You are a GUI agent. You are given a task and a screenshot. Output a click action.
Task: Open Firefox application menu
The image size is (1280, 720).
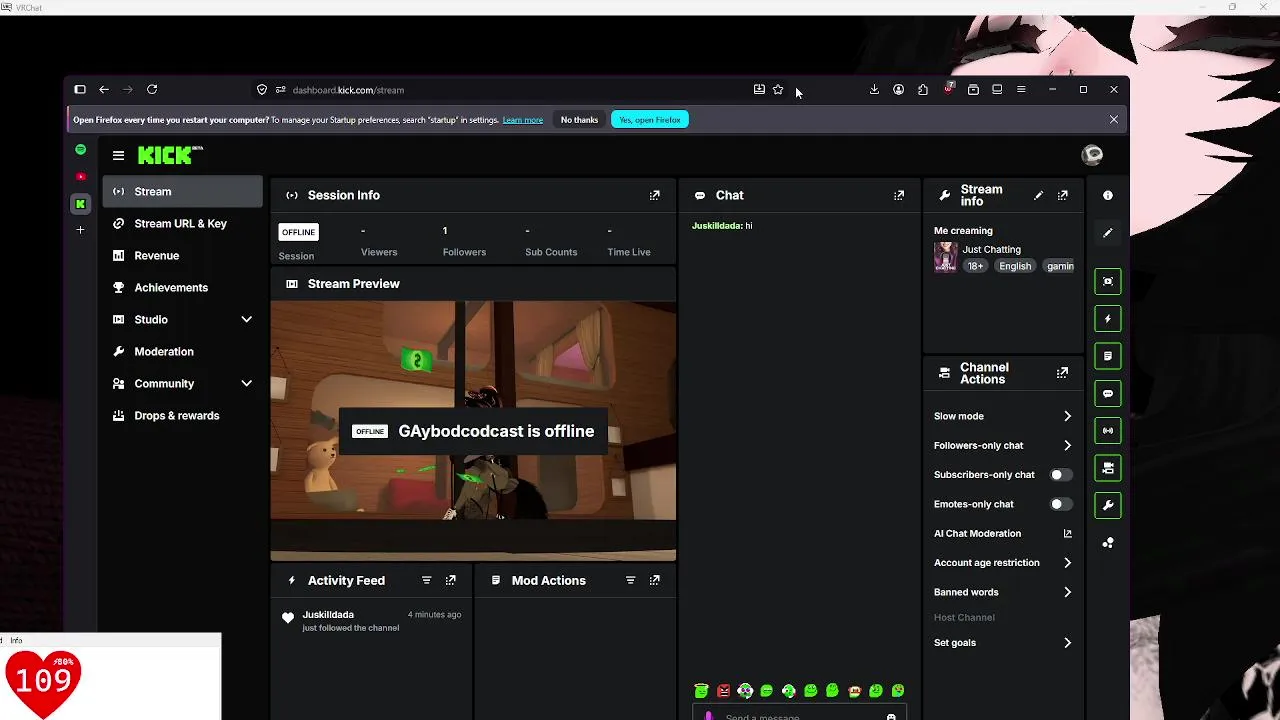click(x=1021, y=90)
